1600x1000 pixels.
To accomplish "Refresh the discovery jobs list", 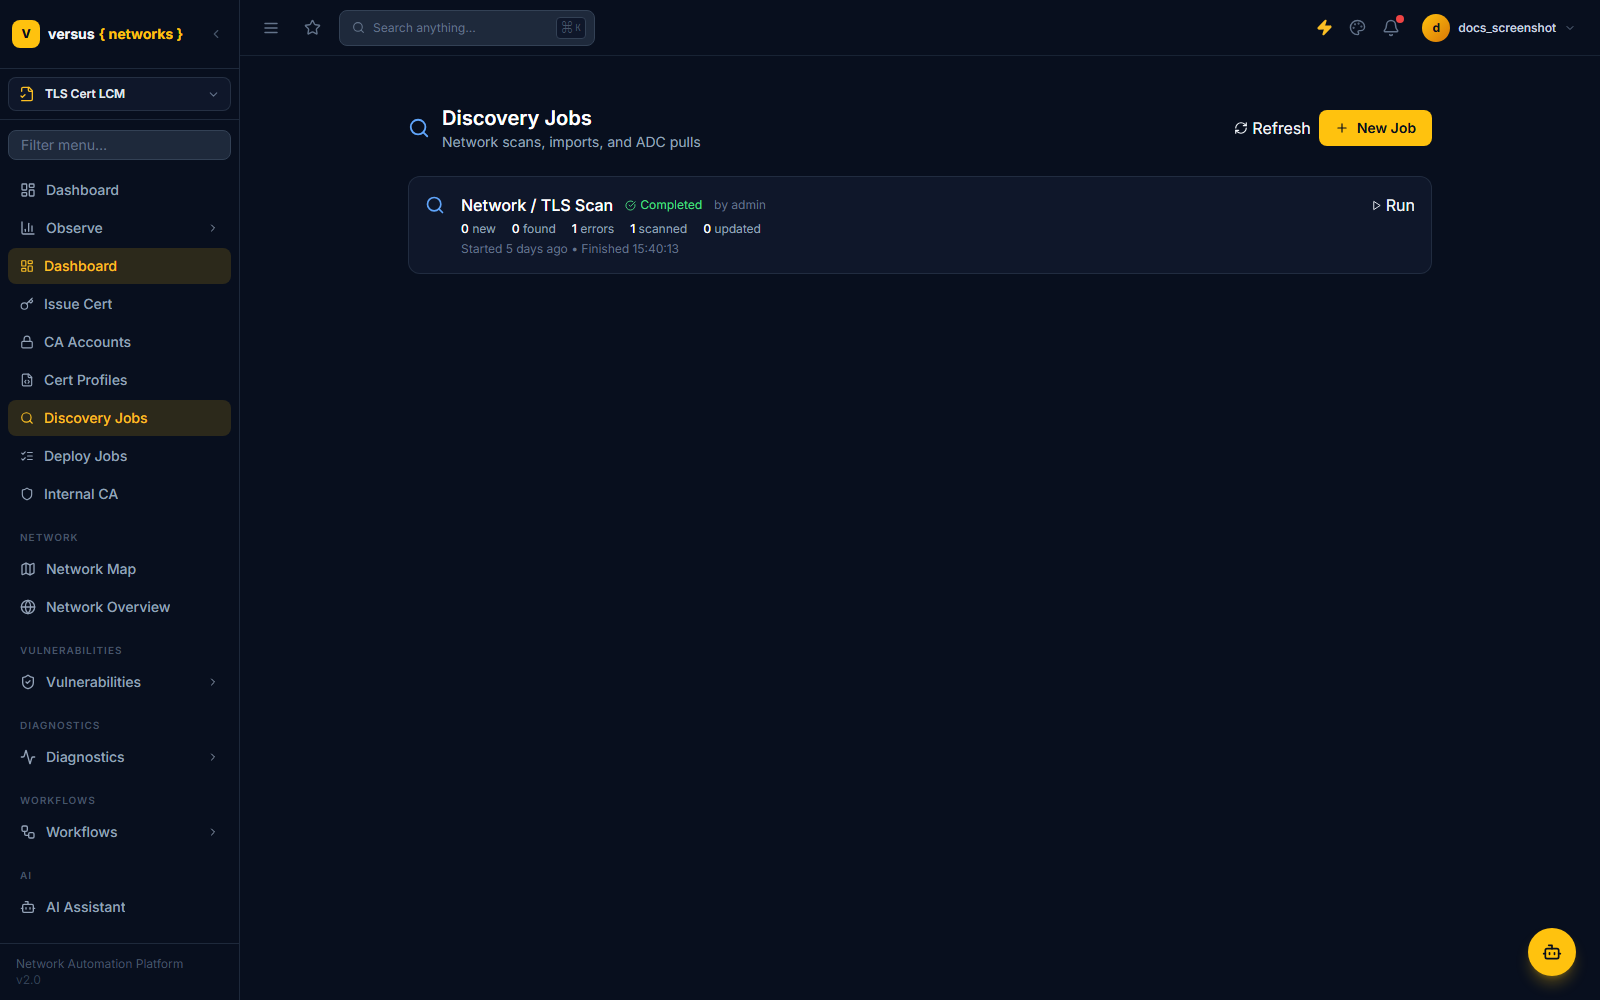I will [1272, 128].
